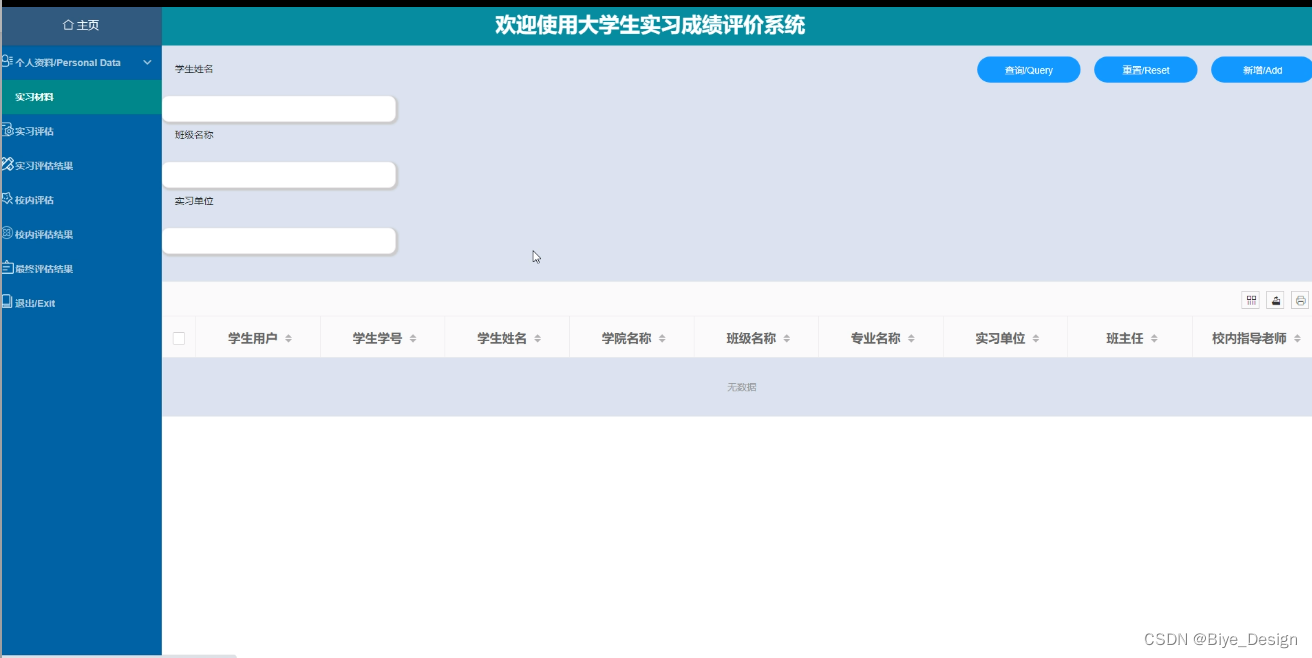Click the 校内评估结果 sidebar icon
The width and height of the screenshot is (1312, 658).
(7, 234)
